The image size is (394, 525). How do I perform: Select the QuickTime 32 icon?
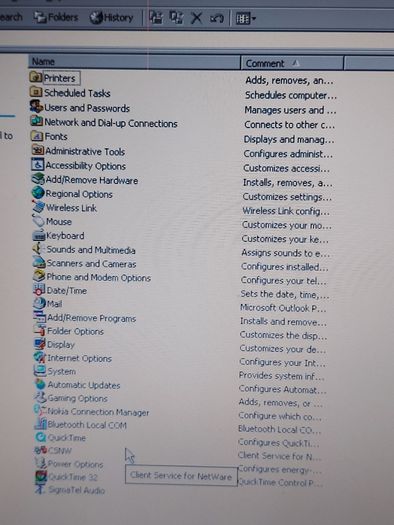[x=42, y=476]
